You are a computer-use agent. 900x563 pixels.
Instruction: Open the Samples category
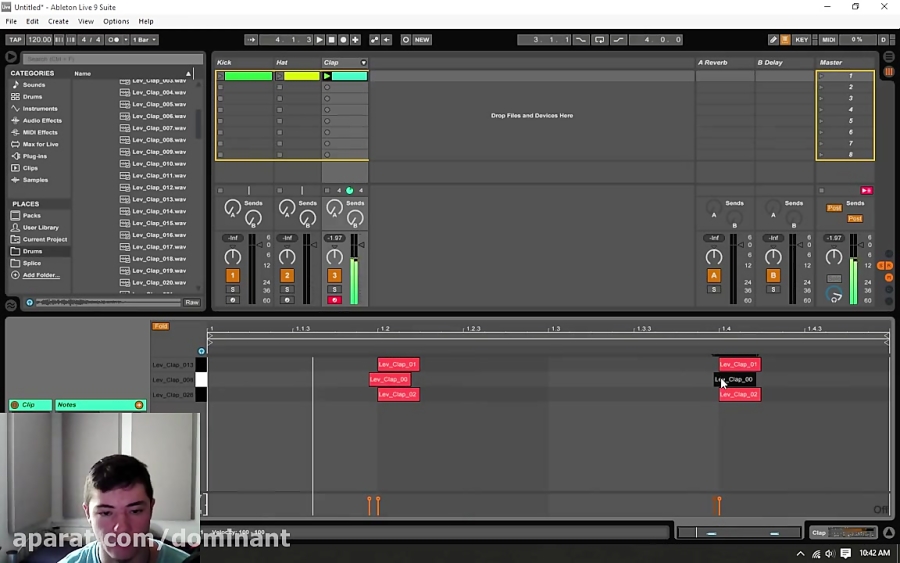[35, 180]
